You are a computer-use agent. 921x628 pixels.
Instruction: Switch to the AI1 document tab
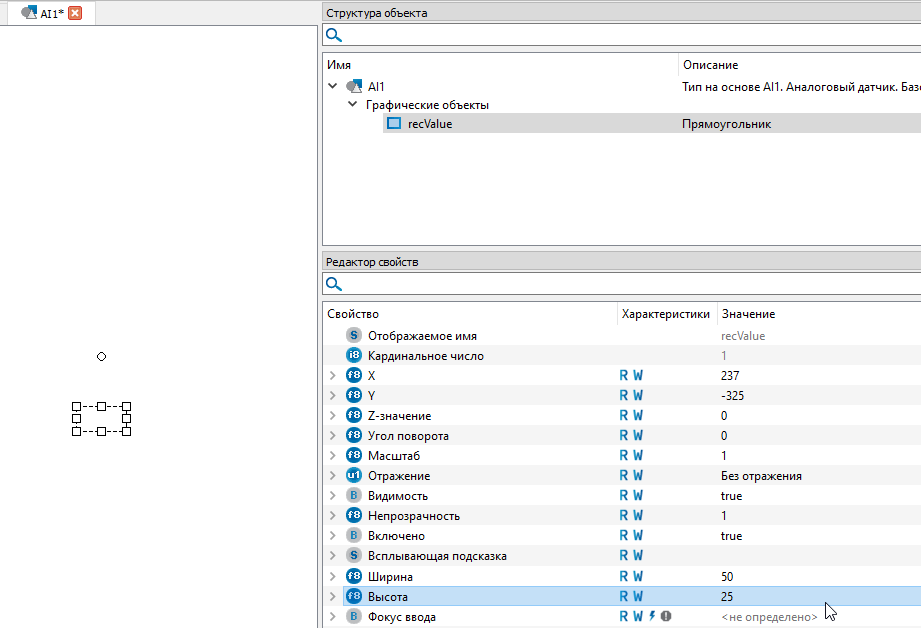coord(45,13)
